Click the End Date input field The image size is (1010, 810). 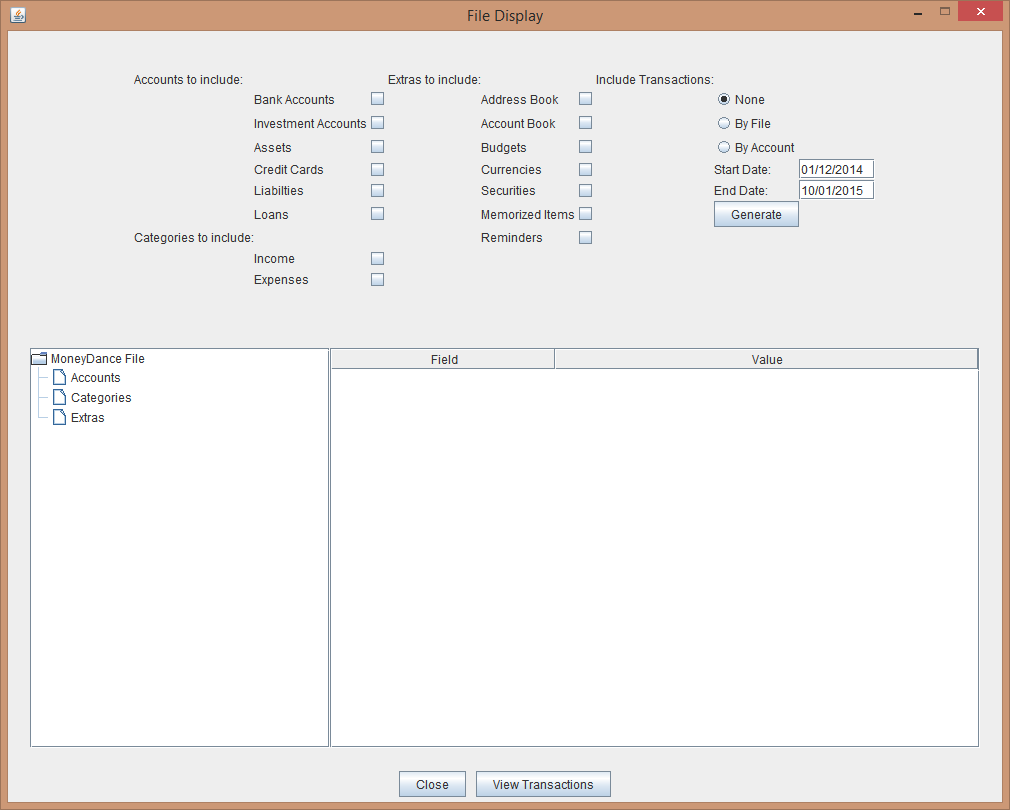[836, 190]
